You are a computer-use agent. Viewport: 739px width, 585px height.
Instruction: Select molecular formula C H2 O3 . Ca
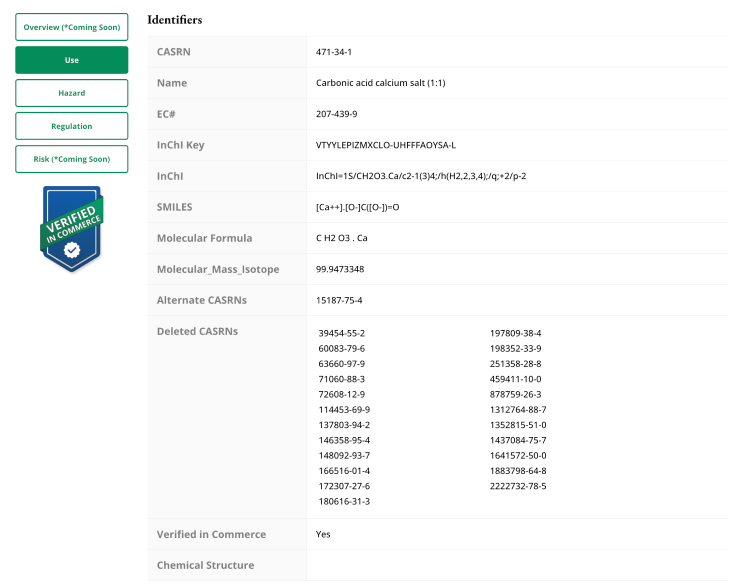341,239
